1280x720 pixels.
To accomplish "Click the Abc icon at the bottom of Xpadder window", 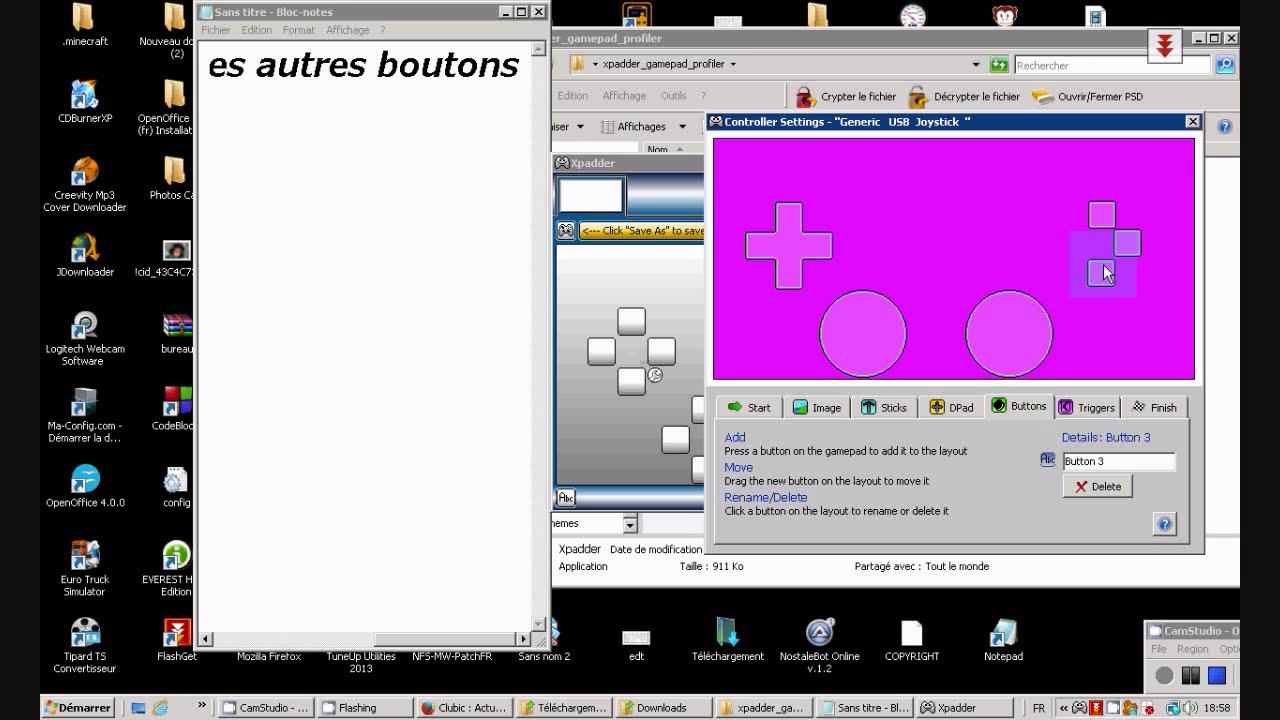I will pos(566,498).
